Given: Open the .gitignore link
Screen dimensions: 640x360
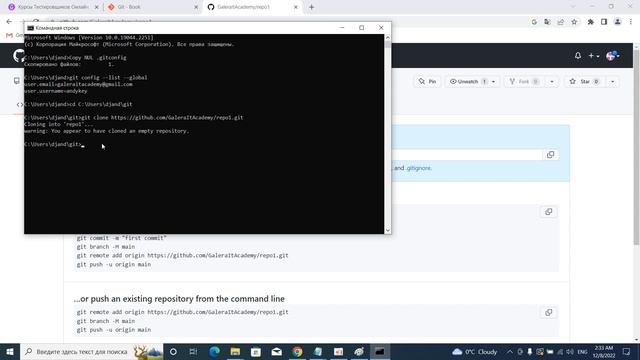Looking at the screenshot, I should pos(419,168).
